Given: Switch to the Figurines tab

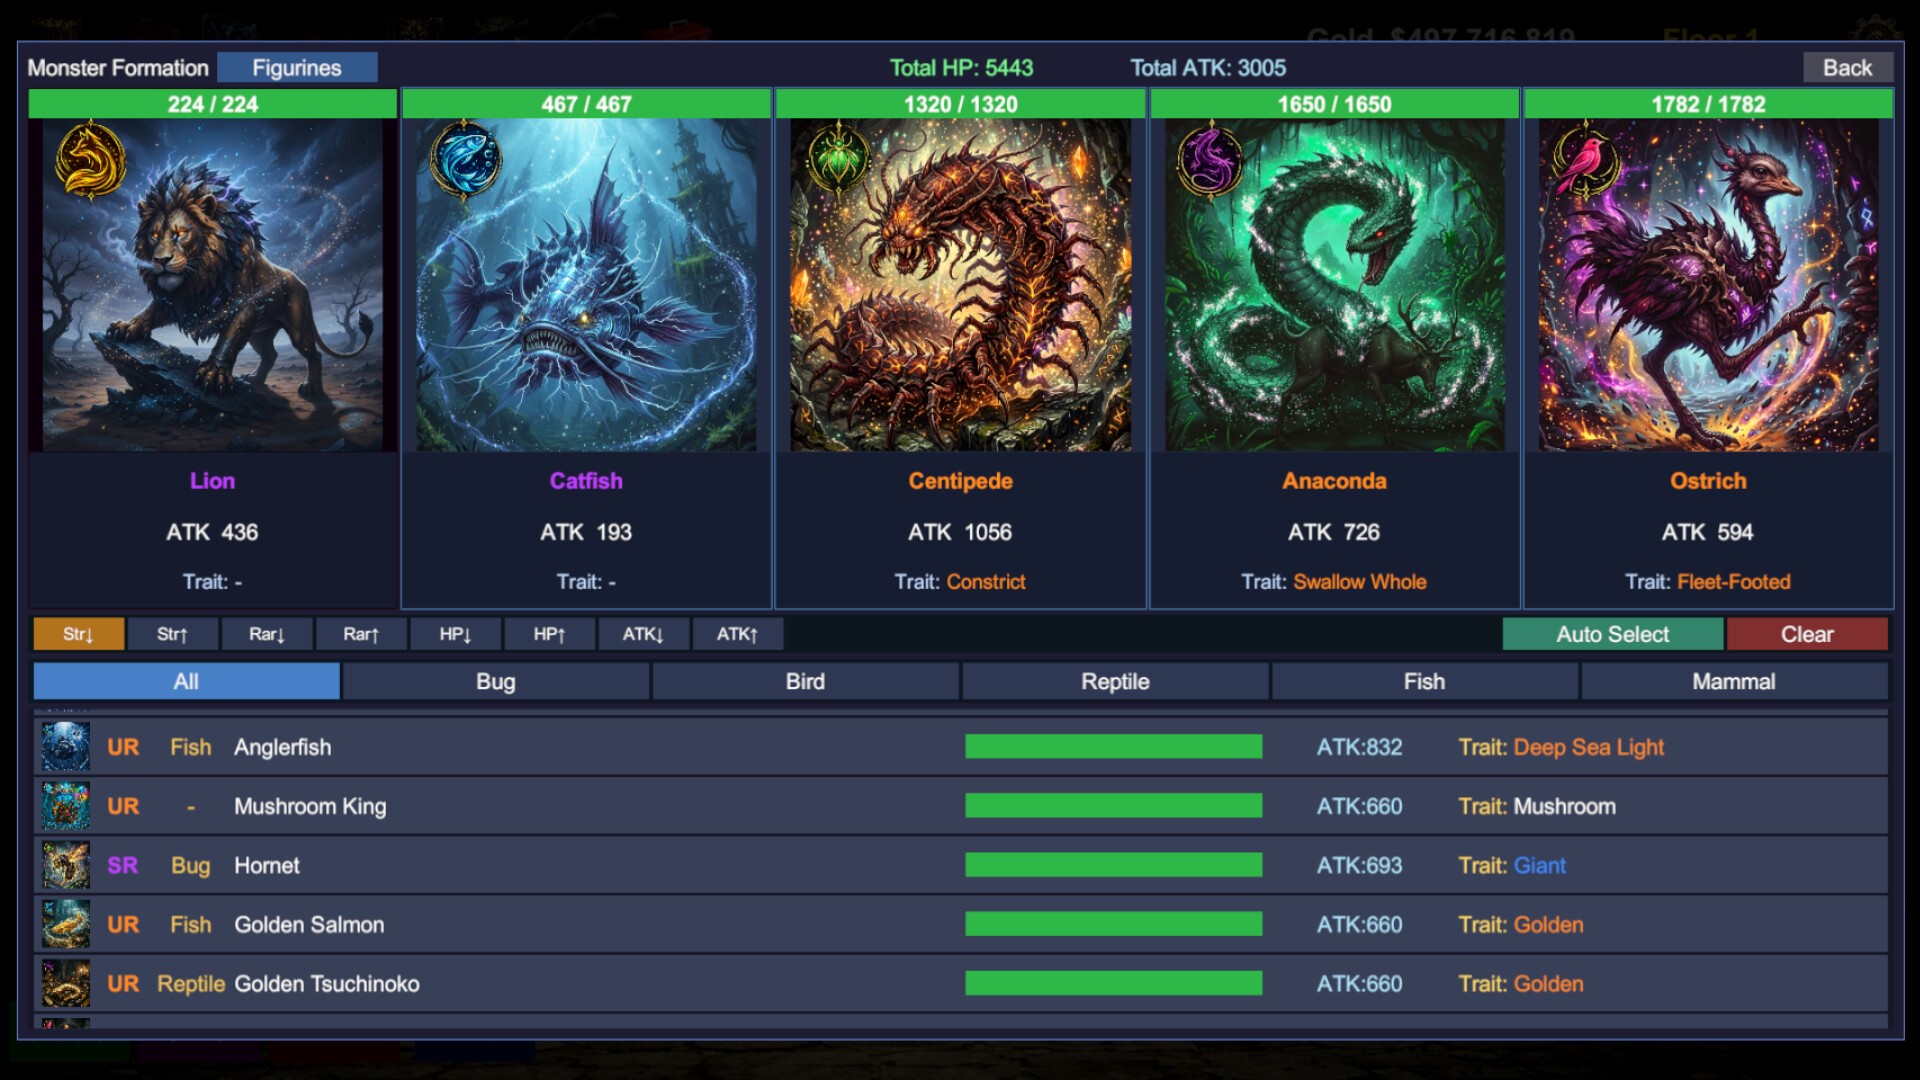Looking at the screenshot, I should (x=297, y=68).
